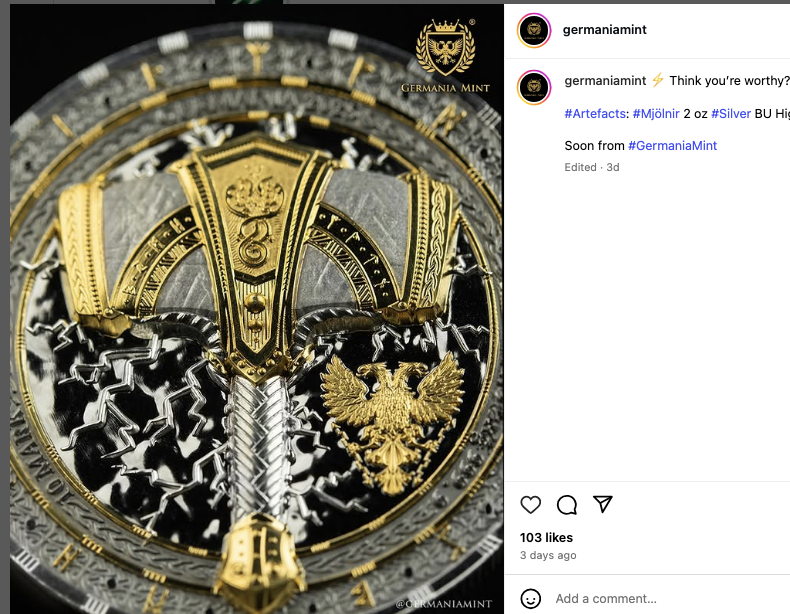
Task: Like the post with heart icon
Action: click(x=531, y=504)
